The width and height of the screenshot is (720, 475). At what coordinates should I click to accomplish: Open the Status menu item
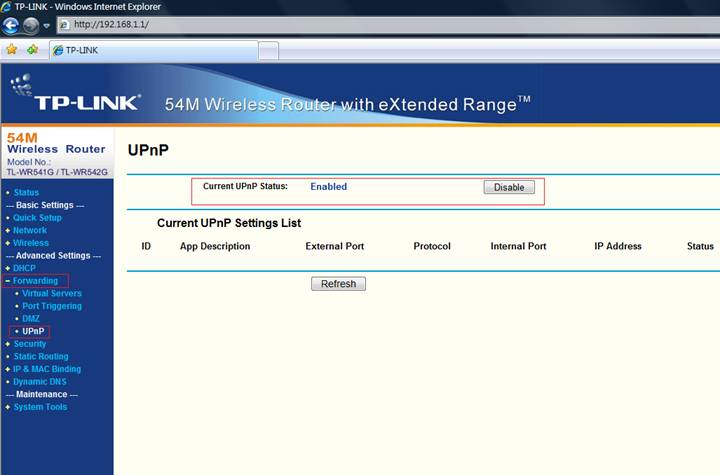[x=26, y=192]
